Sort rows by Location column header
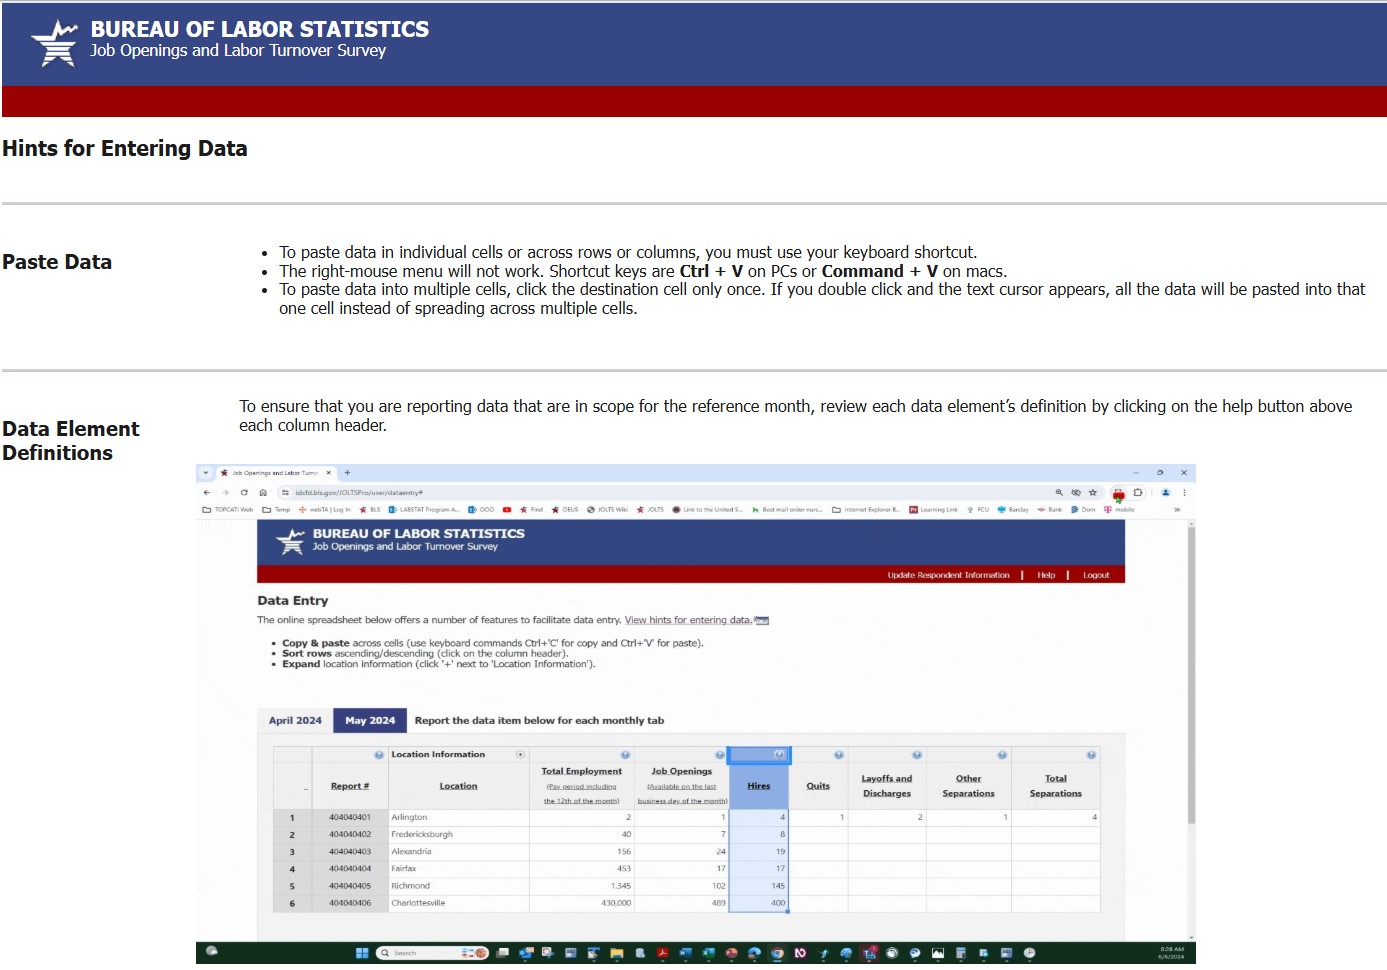The width and height of the screenshot is (1387, 970). pyautogui.click(x=458, y=787)
